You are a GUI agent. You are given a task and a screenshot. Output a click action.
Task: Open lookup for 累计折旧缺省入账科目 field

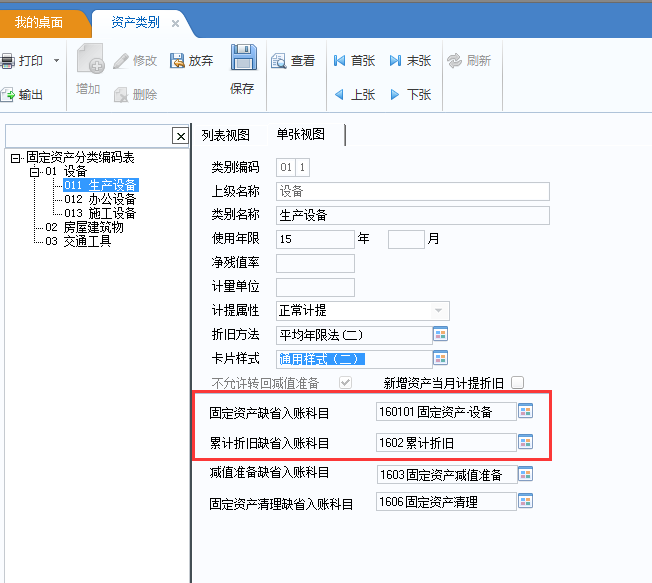point(526,442)
